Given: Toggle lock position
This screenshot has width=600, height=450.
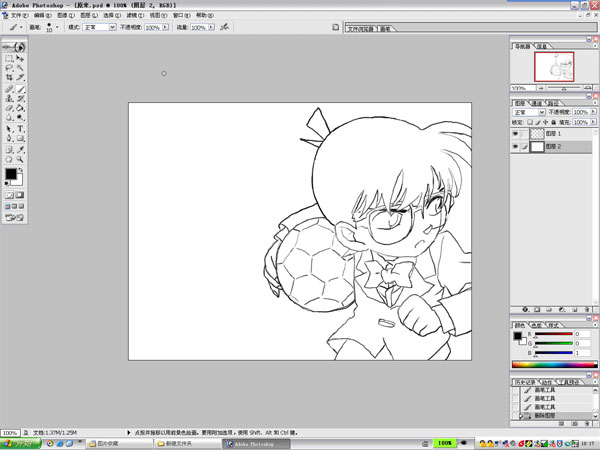Looking at the screenshot, I should 545,122.
